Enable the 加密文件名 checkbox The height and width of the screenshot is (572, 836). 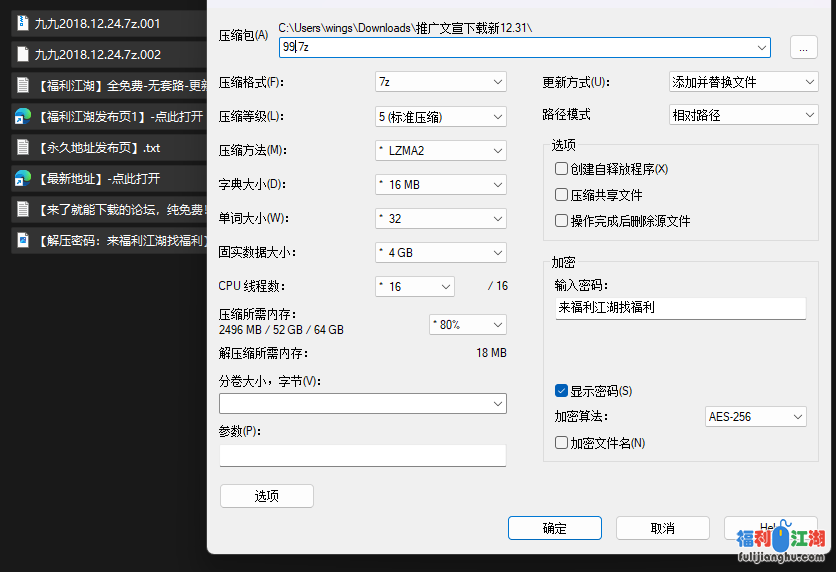(562, 443)
